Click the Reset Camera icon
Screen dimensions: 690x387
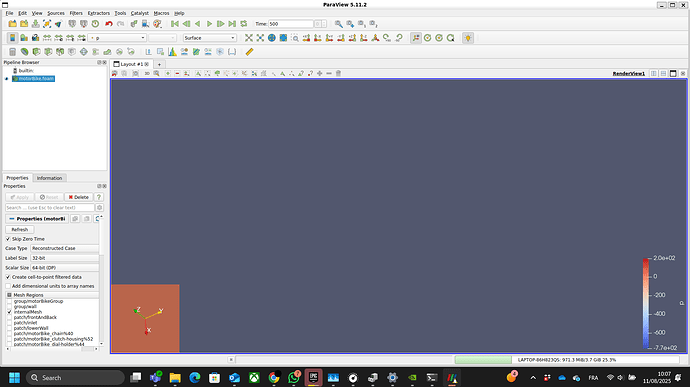click(249, 38)
